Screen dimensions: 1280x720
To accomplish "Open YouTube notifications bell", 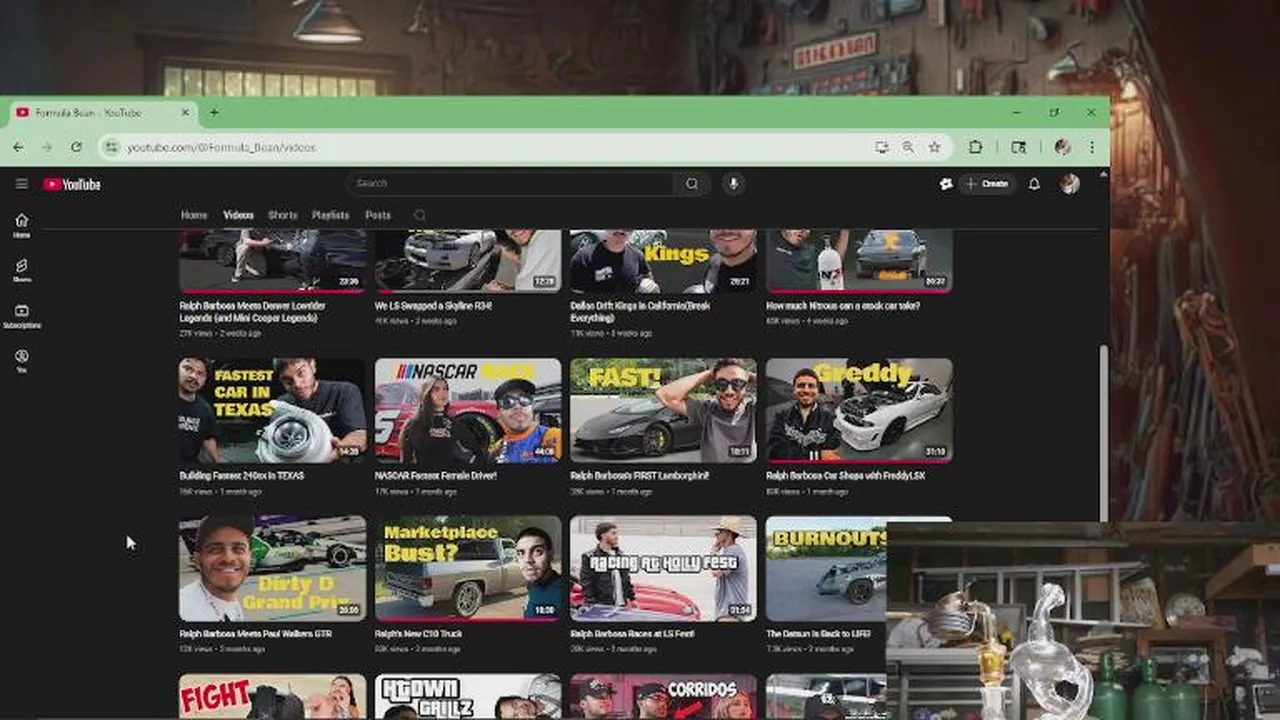I will (1034, 184).
